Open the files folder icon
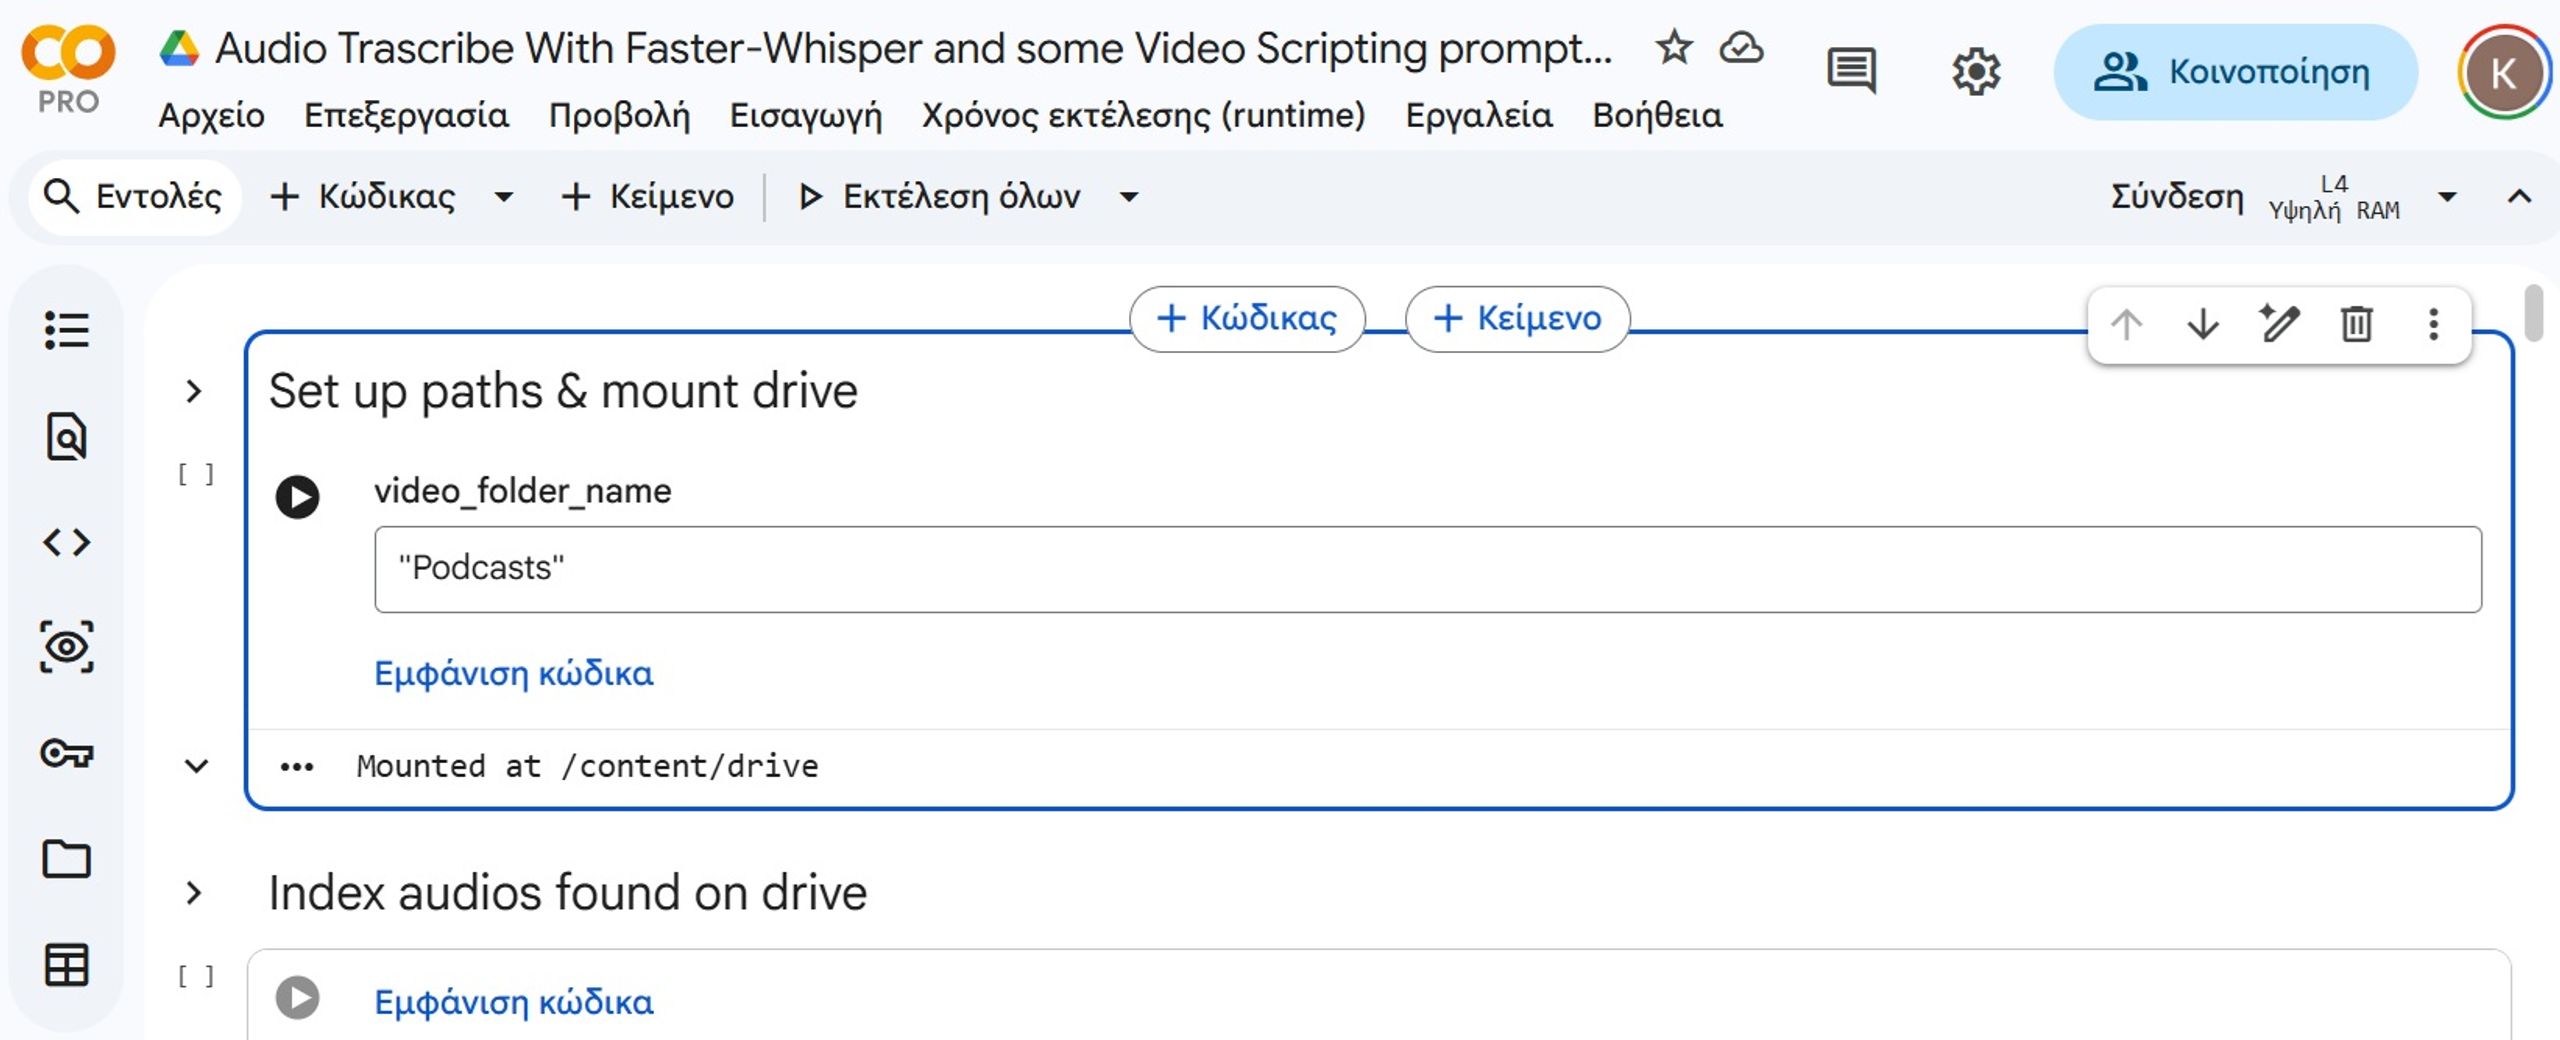The width and height of the screenshot is (2560, 1040). click(67, 858)
